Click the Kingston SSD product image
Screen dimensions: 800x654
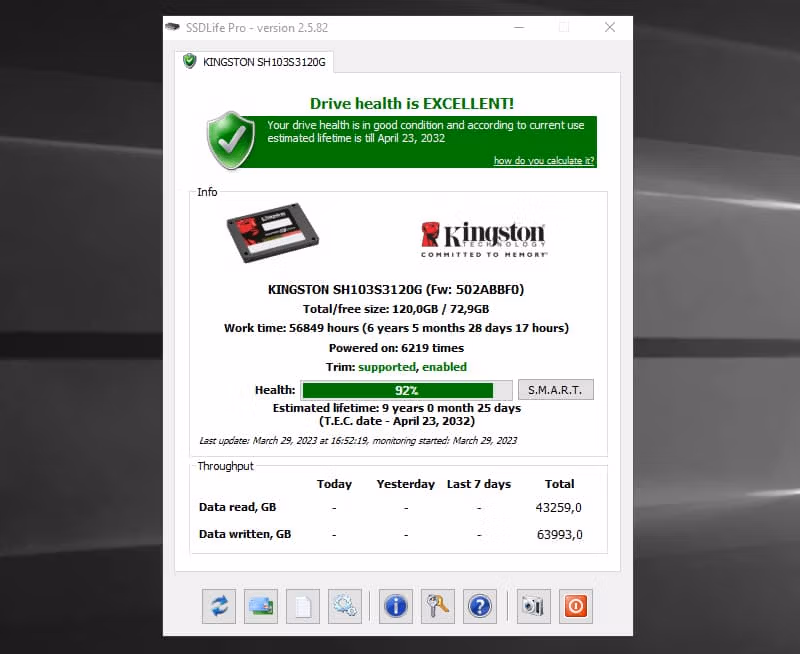(272, 233)
